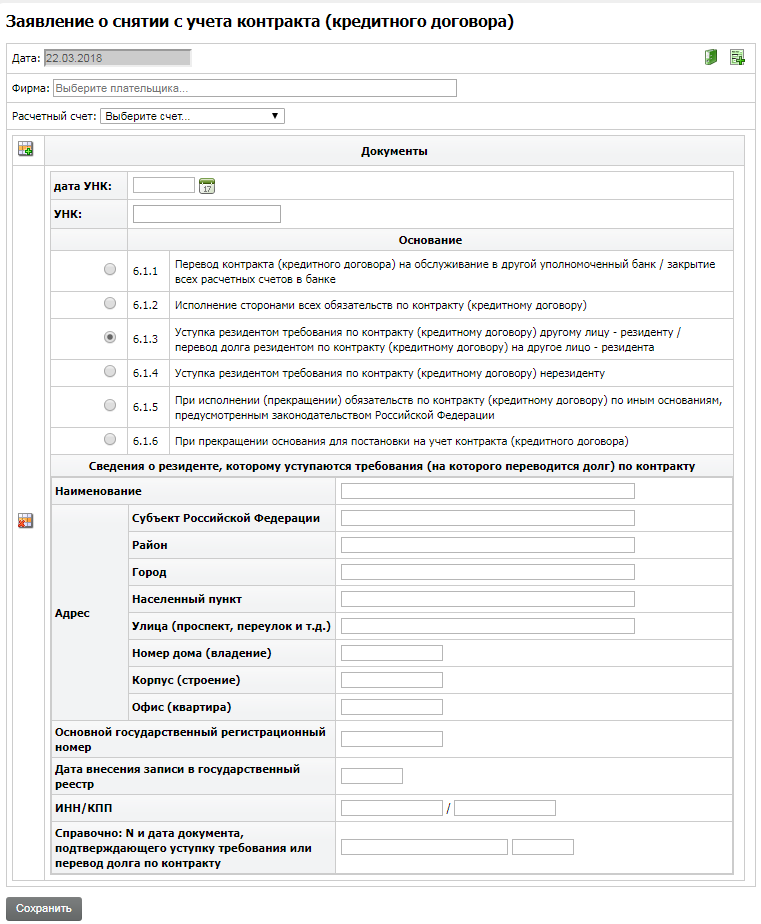This screenshot has height=924, width=761.
Task: Select basis 6.1.5 radio button
Action: tap(110, 405)
